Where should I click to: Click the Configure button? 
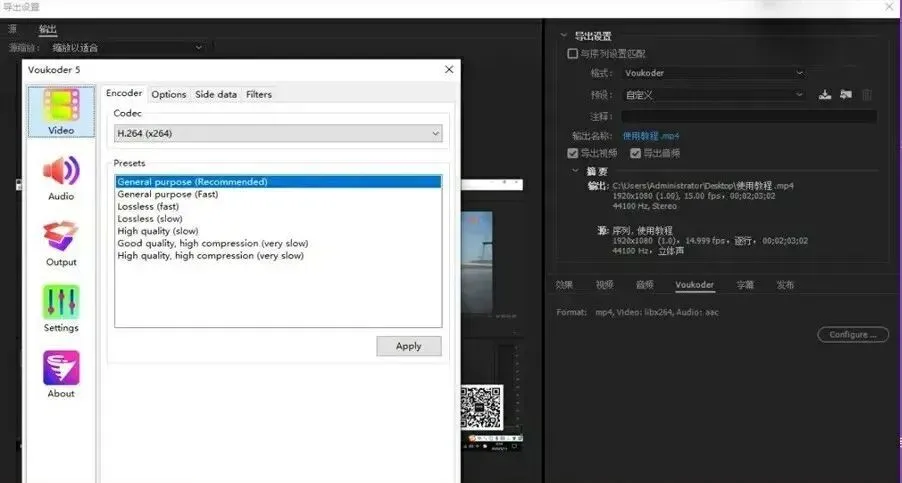[853, 335]
